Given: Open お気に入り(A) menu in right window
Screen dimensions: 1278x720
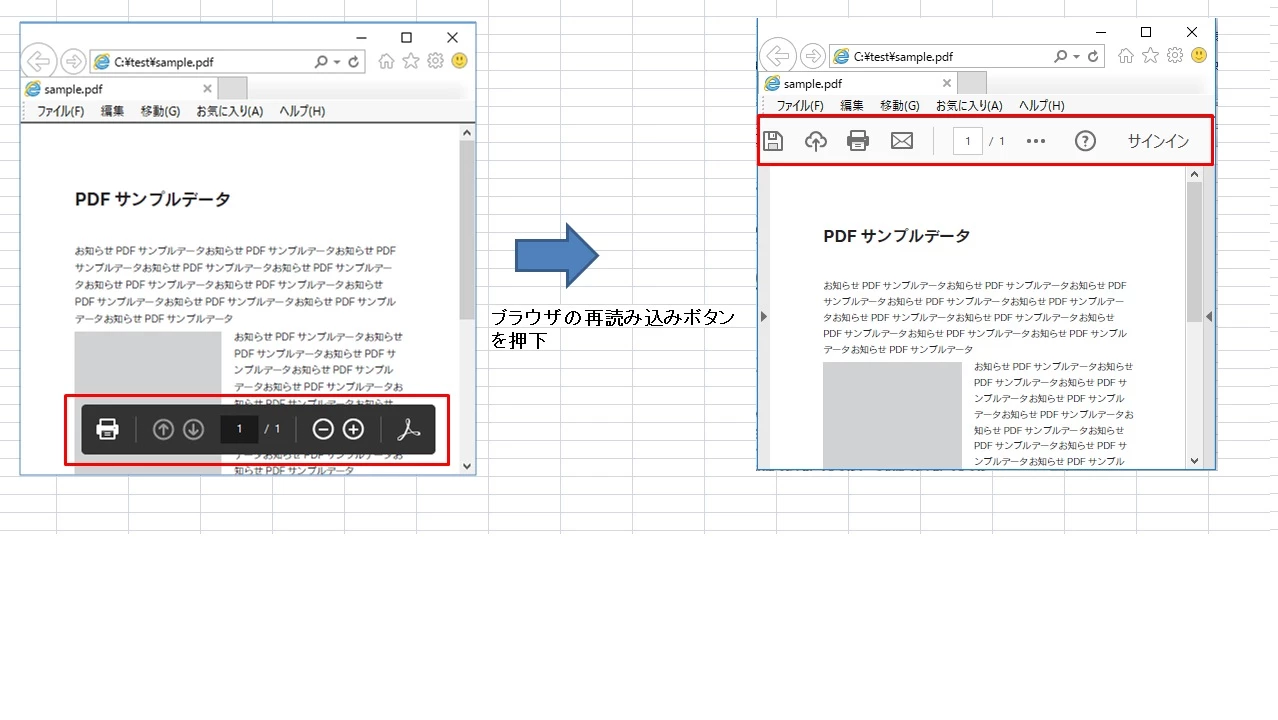Looking at the screenshot, I should click(x=969, y=105).
